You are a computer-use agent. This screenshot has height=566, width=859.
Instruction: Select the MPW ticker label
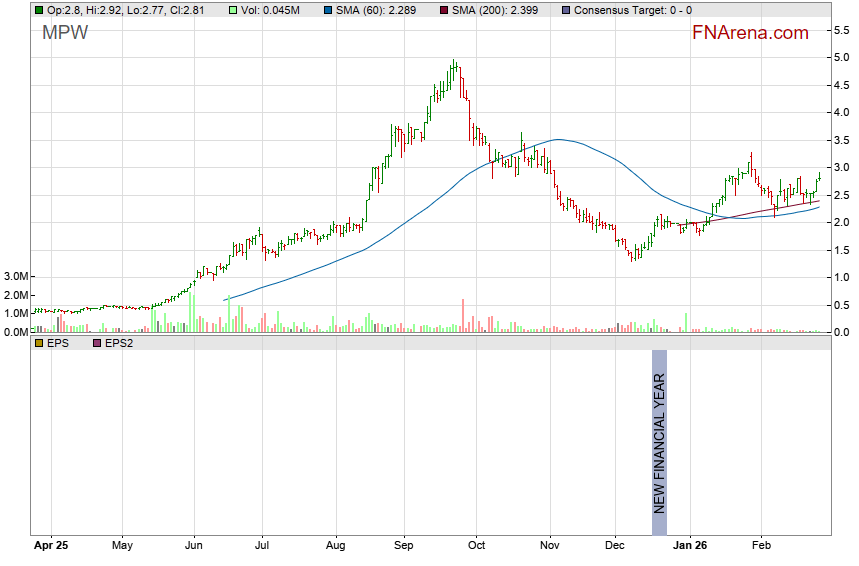(65, 33)
